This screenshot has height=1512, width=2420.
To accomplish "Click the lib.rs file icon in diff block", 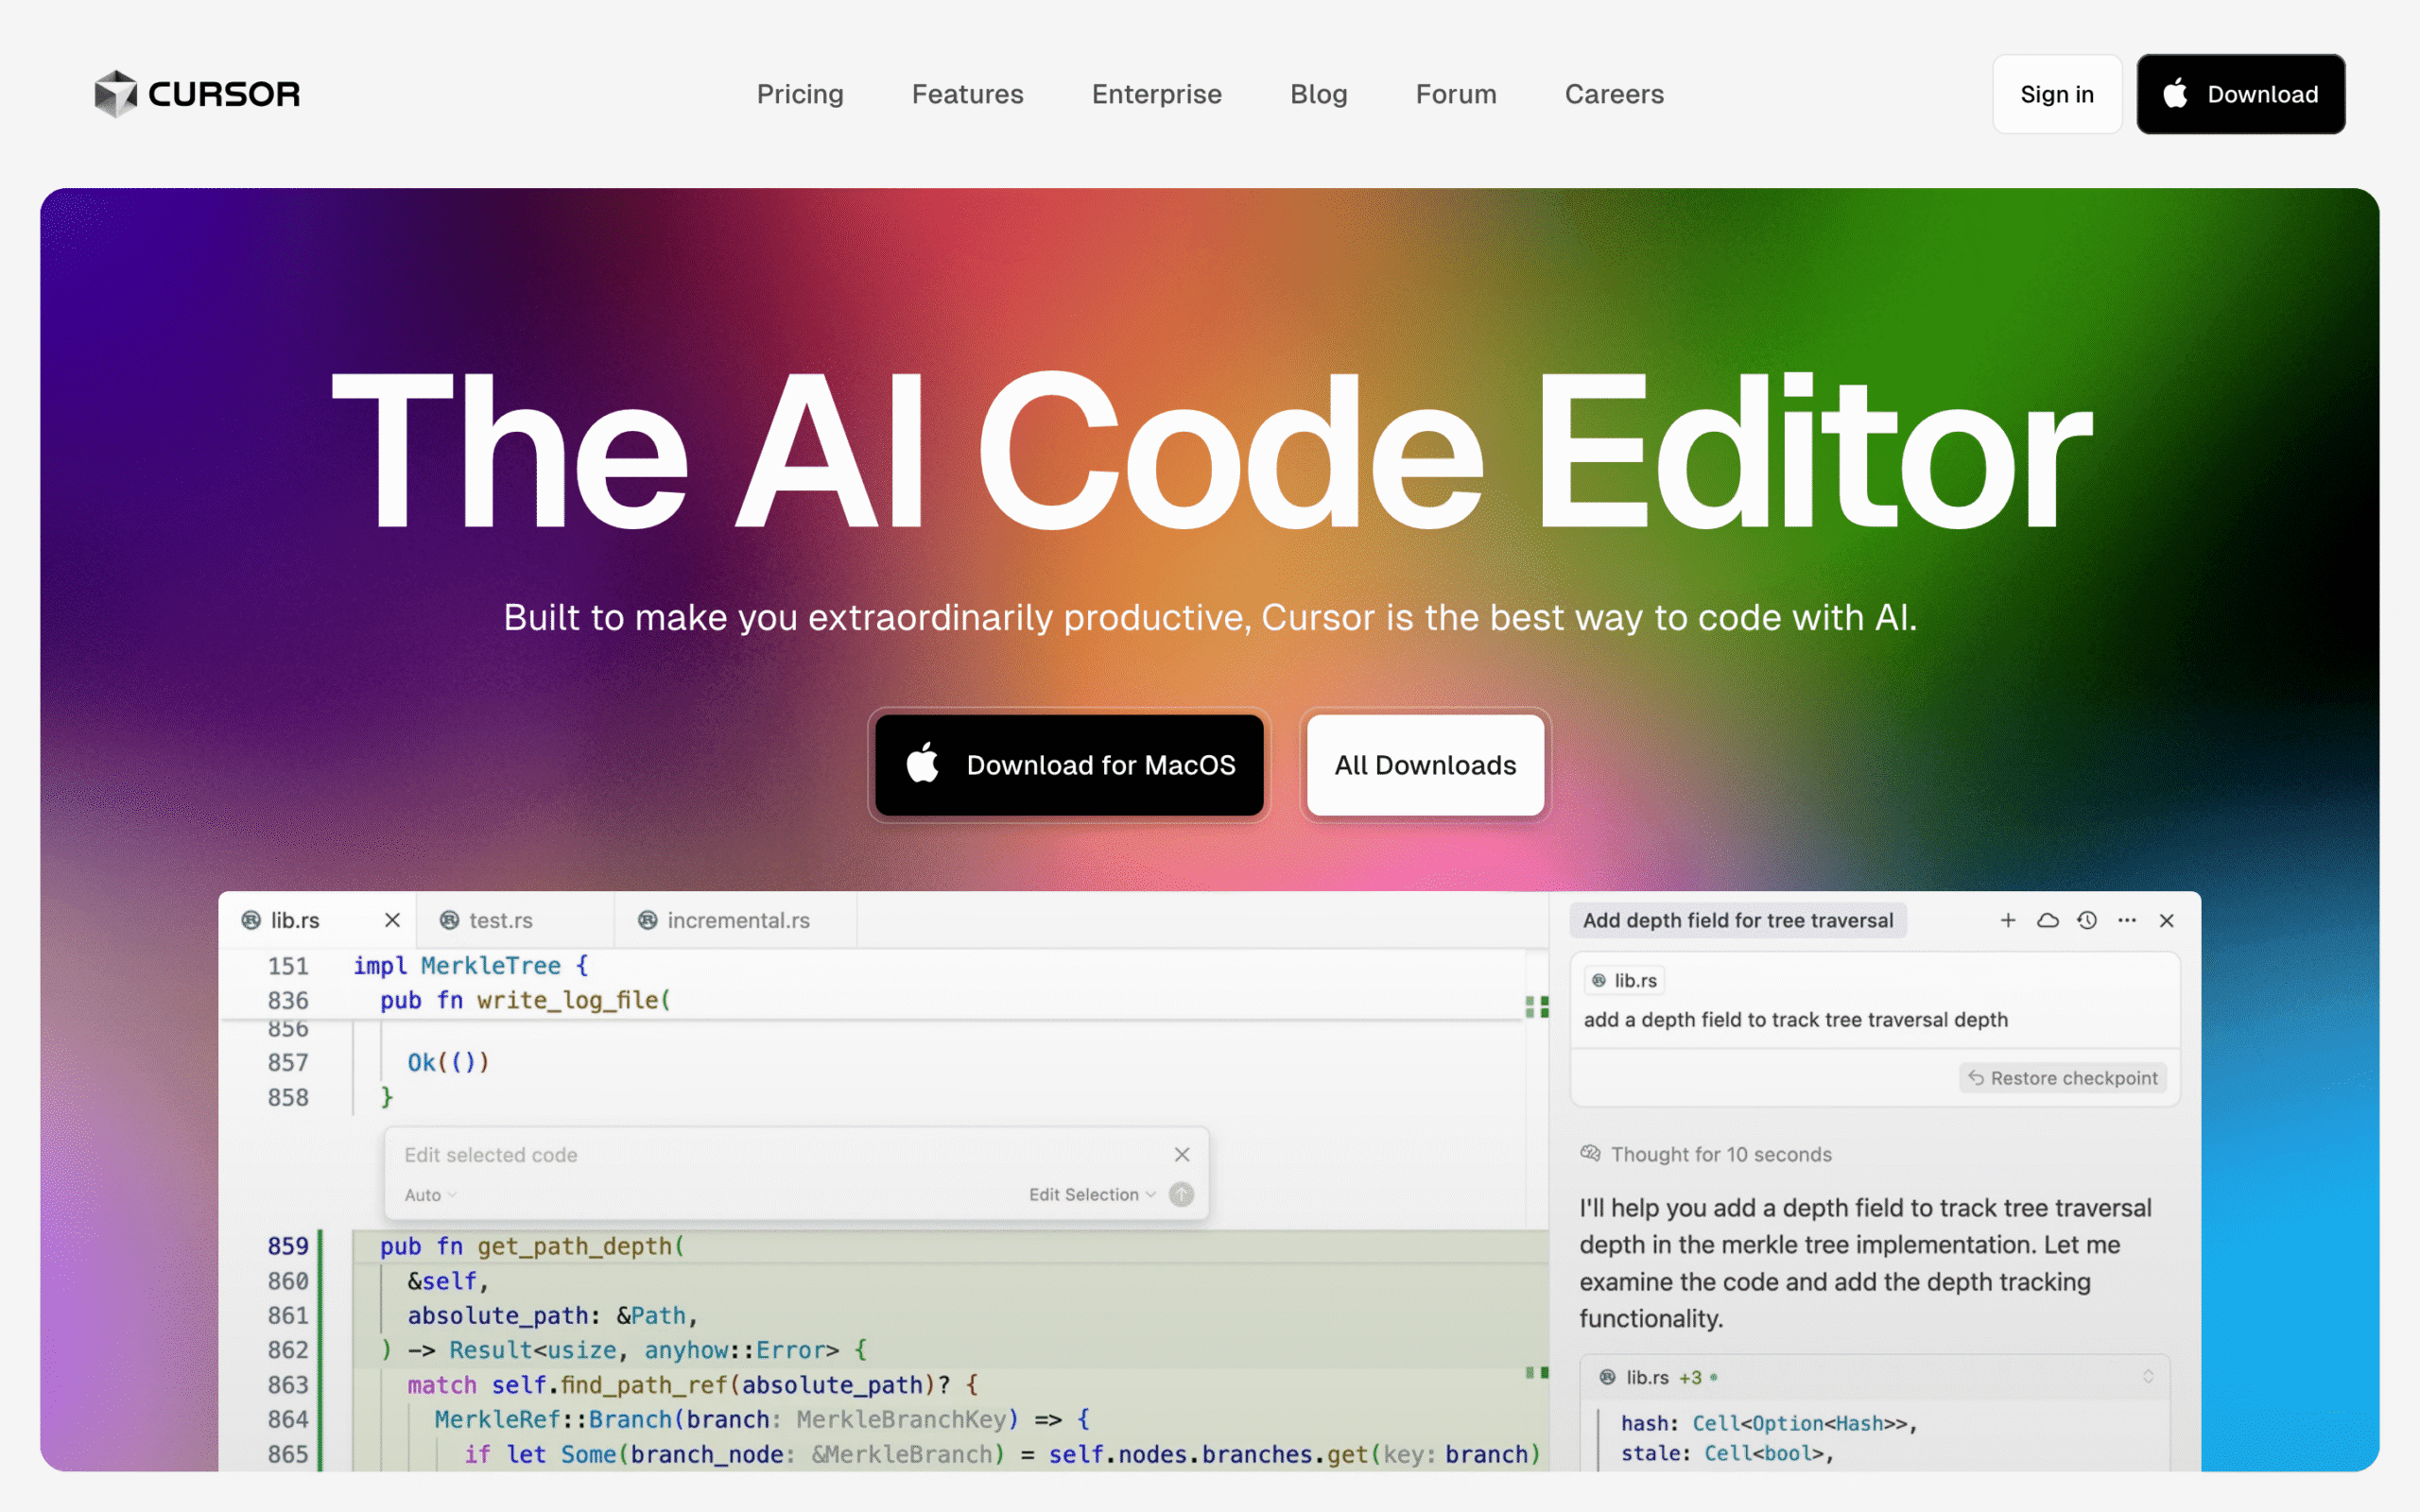I will pos(1607,1377).
